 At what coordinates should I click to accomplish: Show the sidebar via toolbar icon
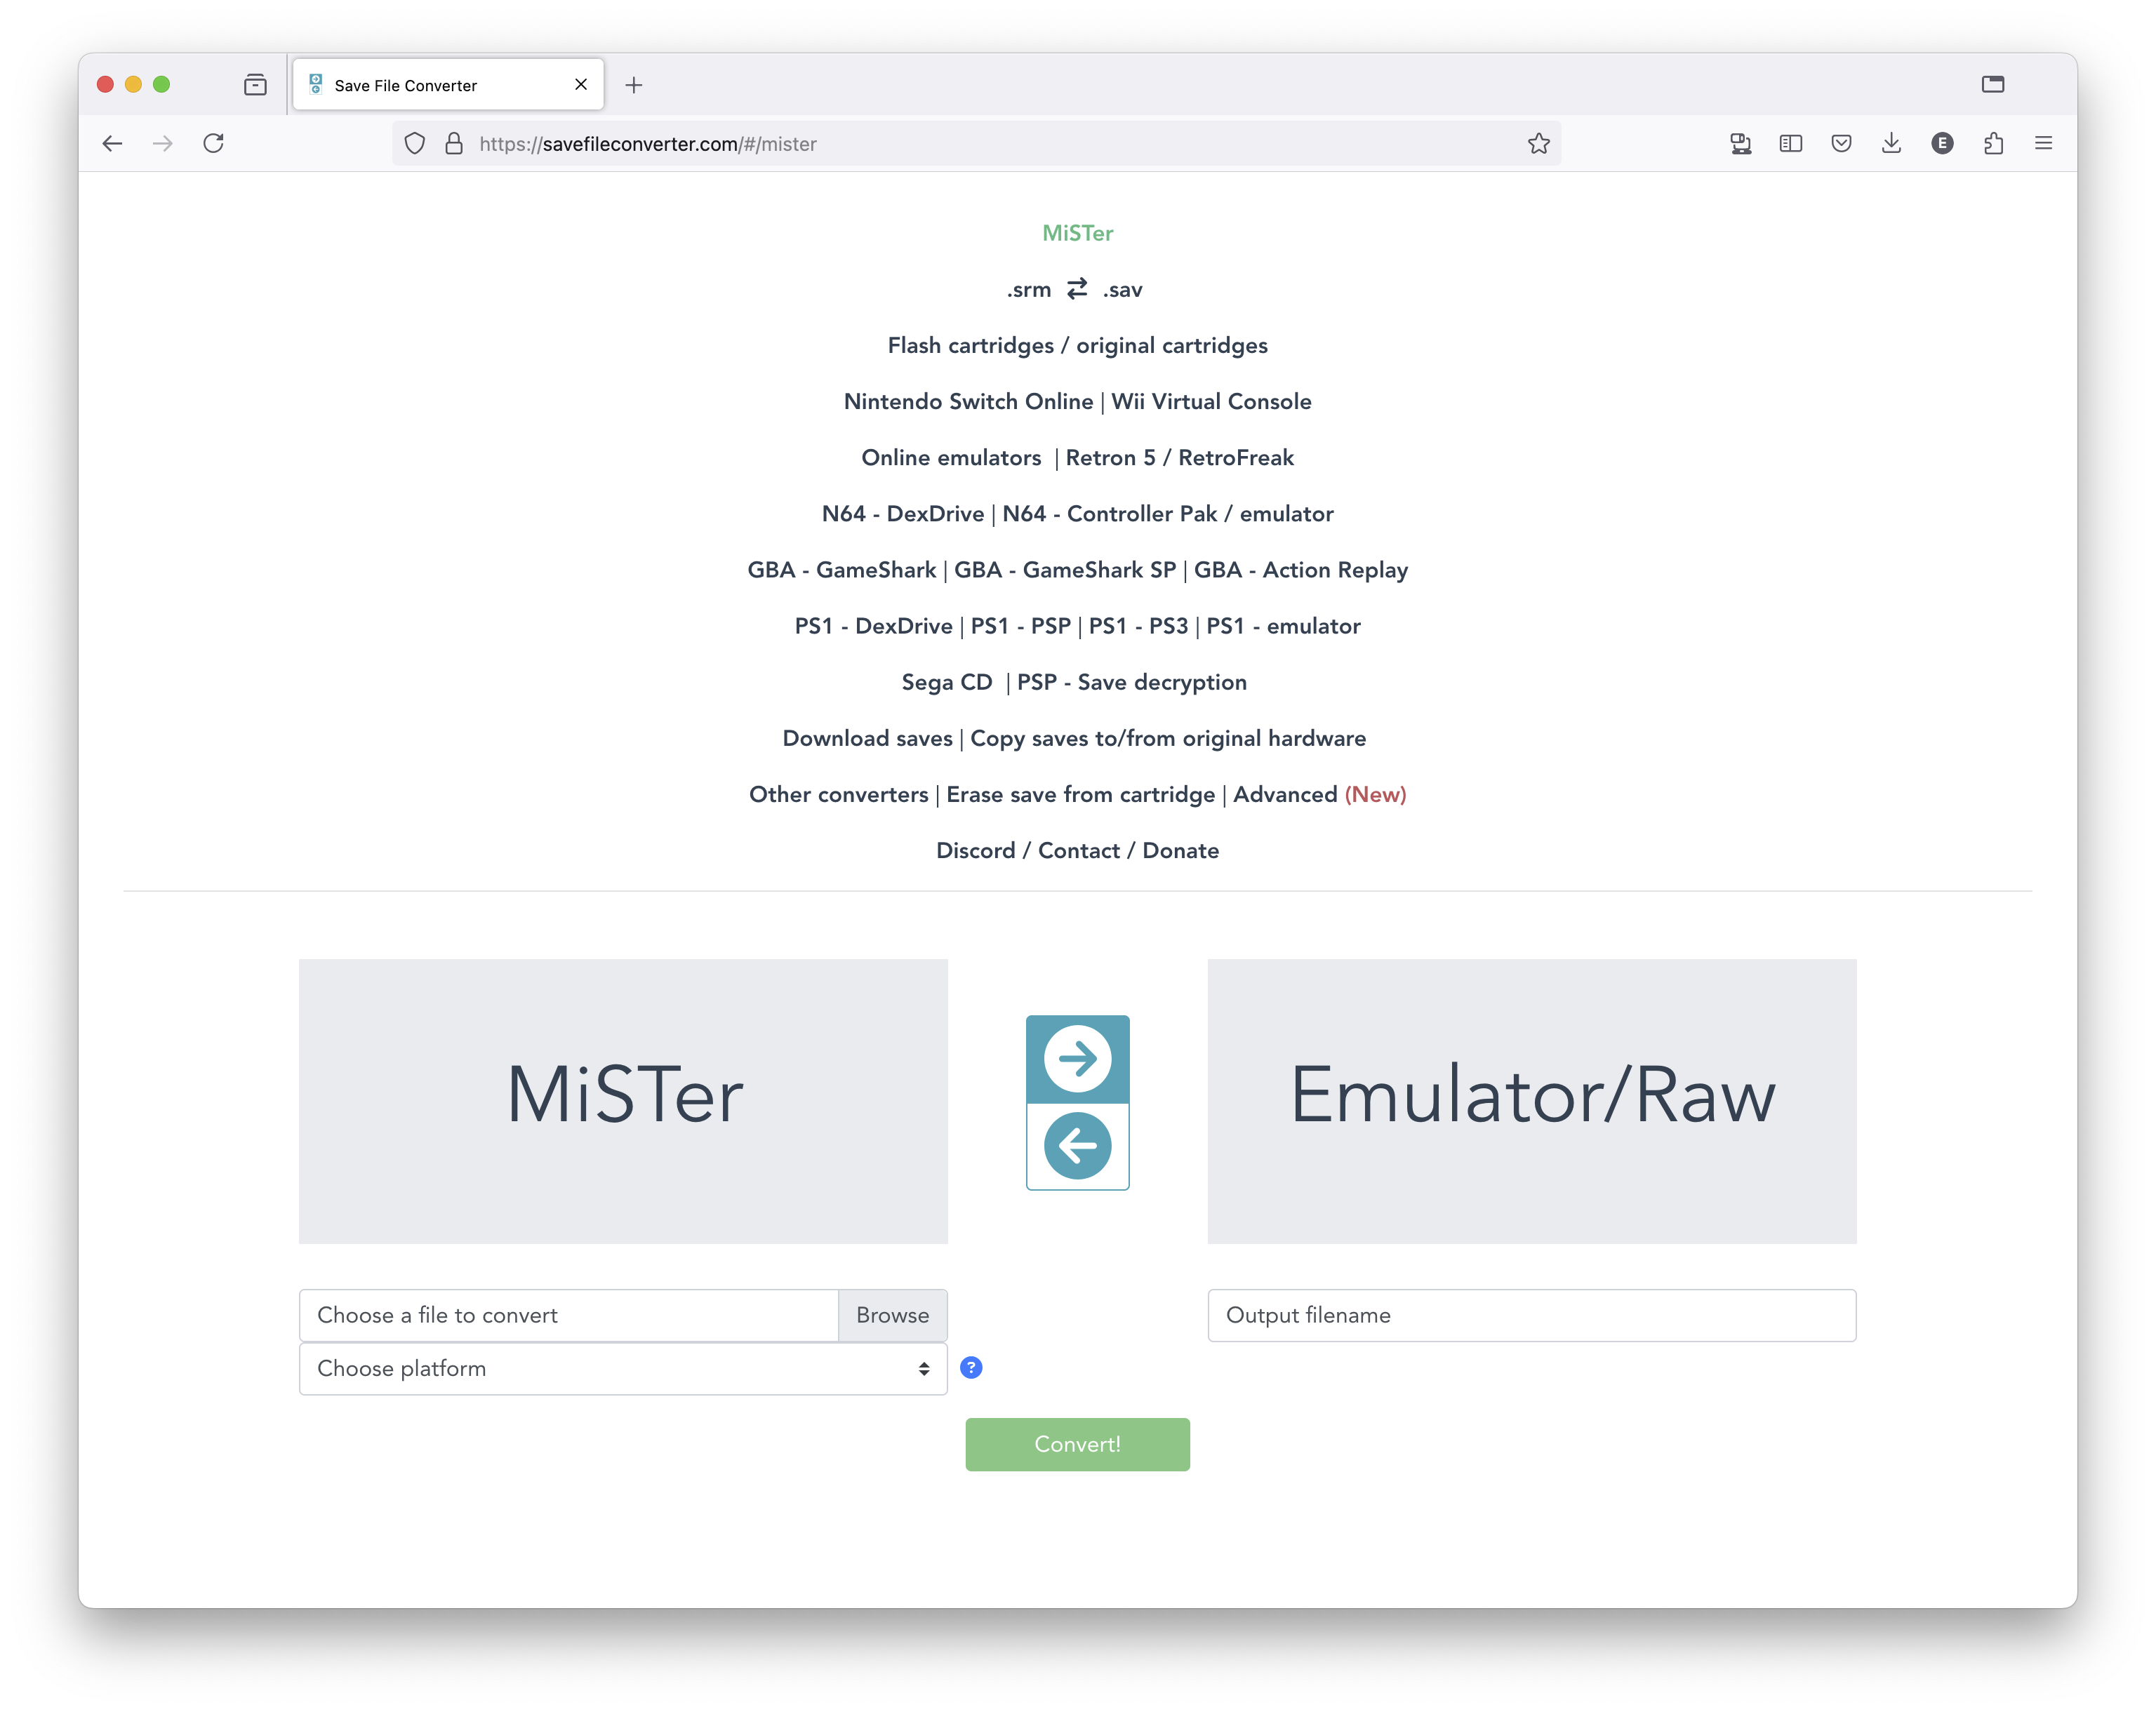tap(1791, 143)
